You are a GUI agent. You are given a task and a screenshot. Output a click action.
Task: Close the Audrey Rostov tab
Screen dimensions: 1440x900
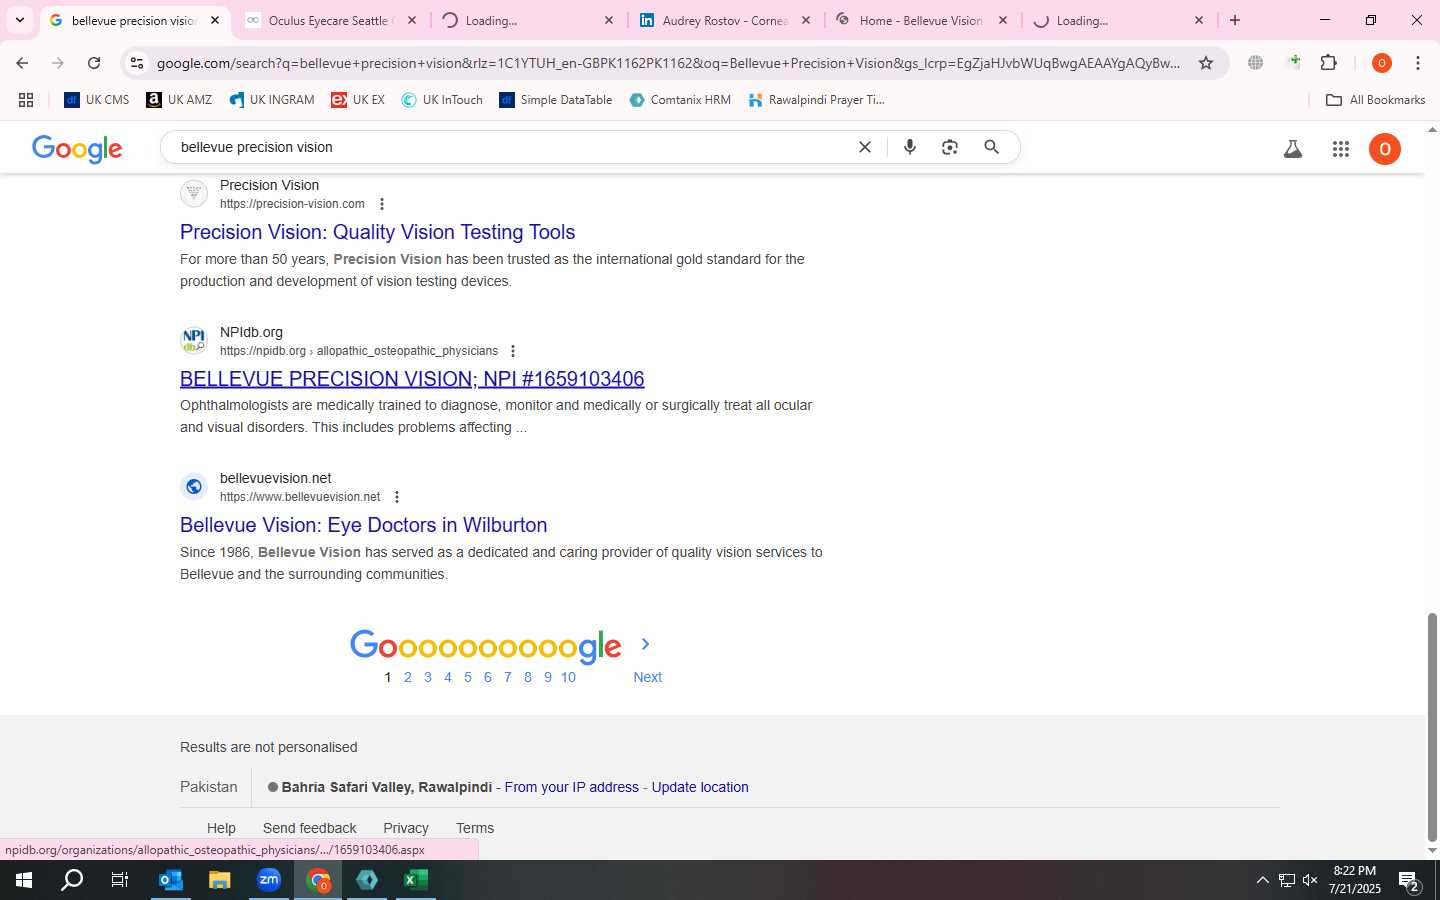pyautogui.click(x=806, y=20)
